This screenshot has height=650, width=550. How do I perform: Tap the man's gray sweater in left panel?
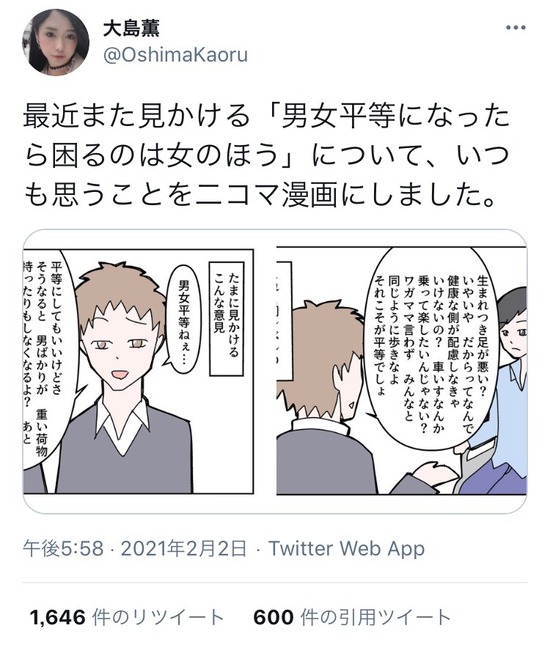(124, 450)
